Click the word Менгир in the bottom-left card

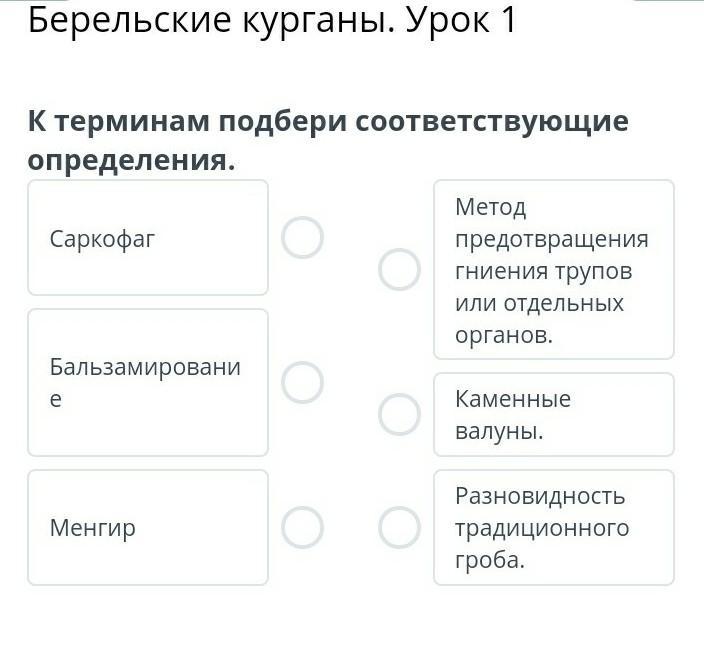pos(93,528)
